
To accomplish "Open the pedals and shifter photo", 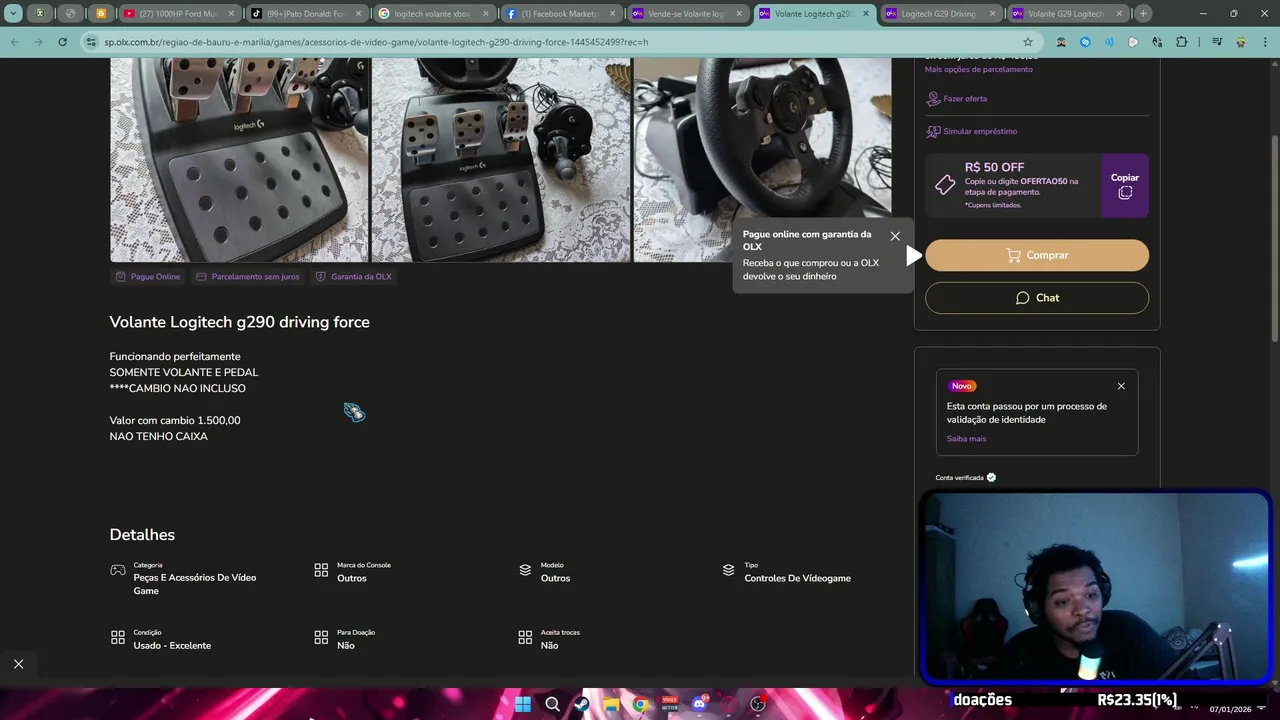I will tap(501, 160).
